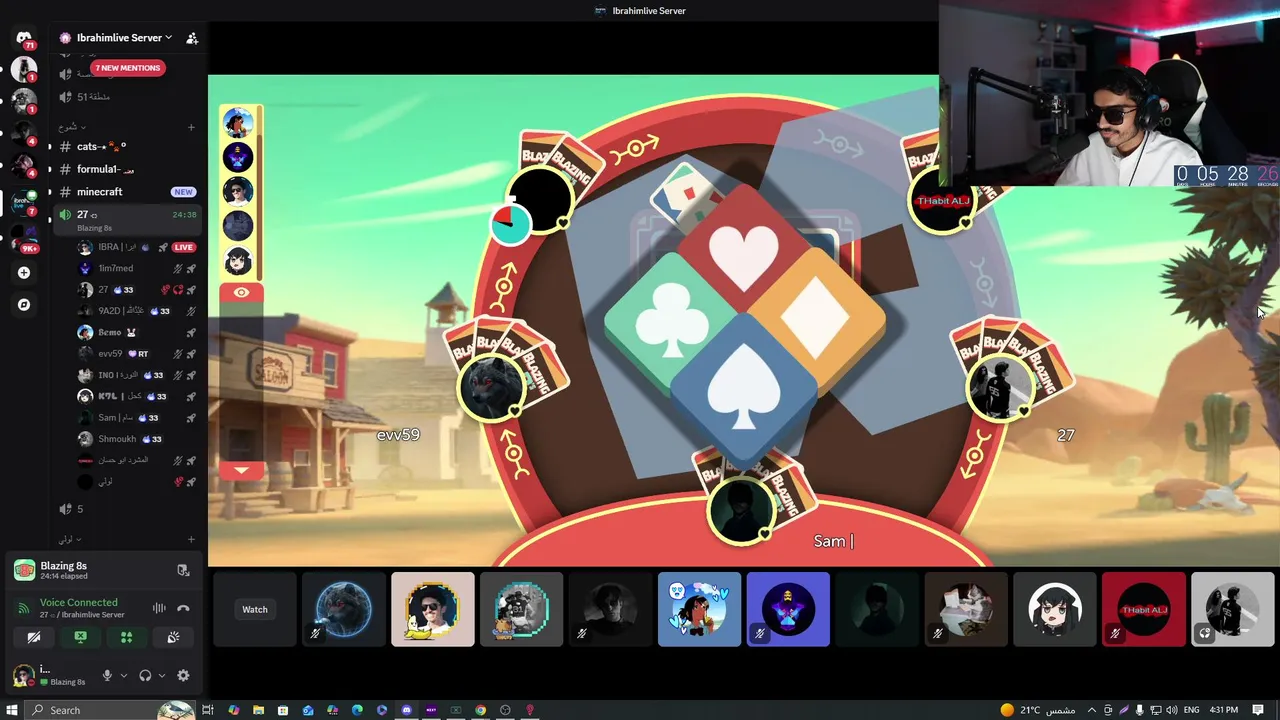The width and height of the screenshot is (1280, 720).
Task: Click voice participant K7L
Action: 137,396
